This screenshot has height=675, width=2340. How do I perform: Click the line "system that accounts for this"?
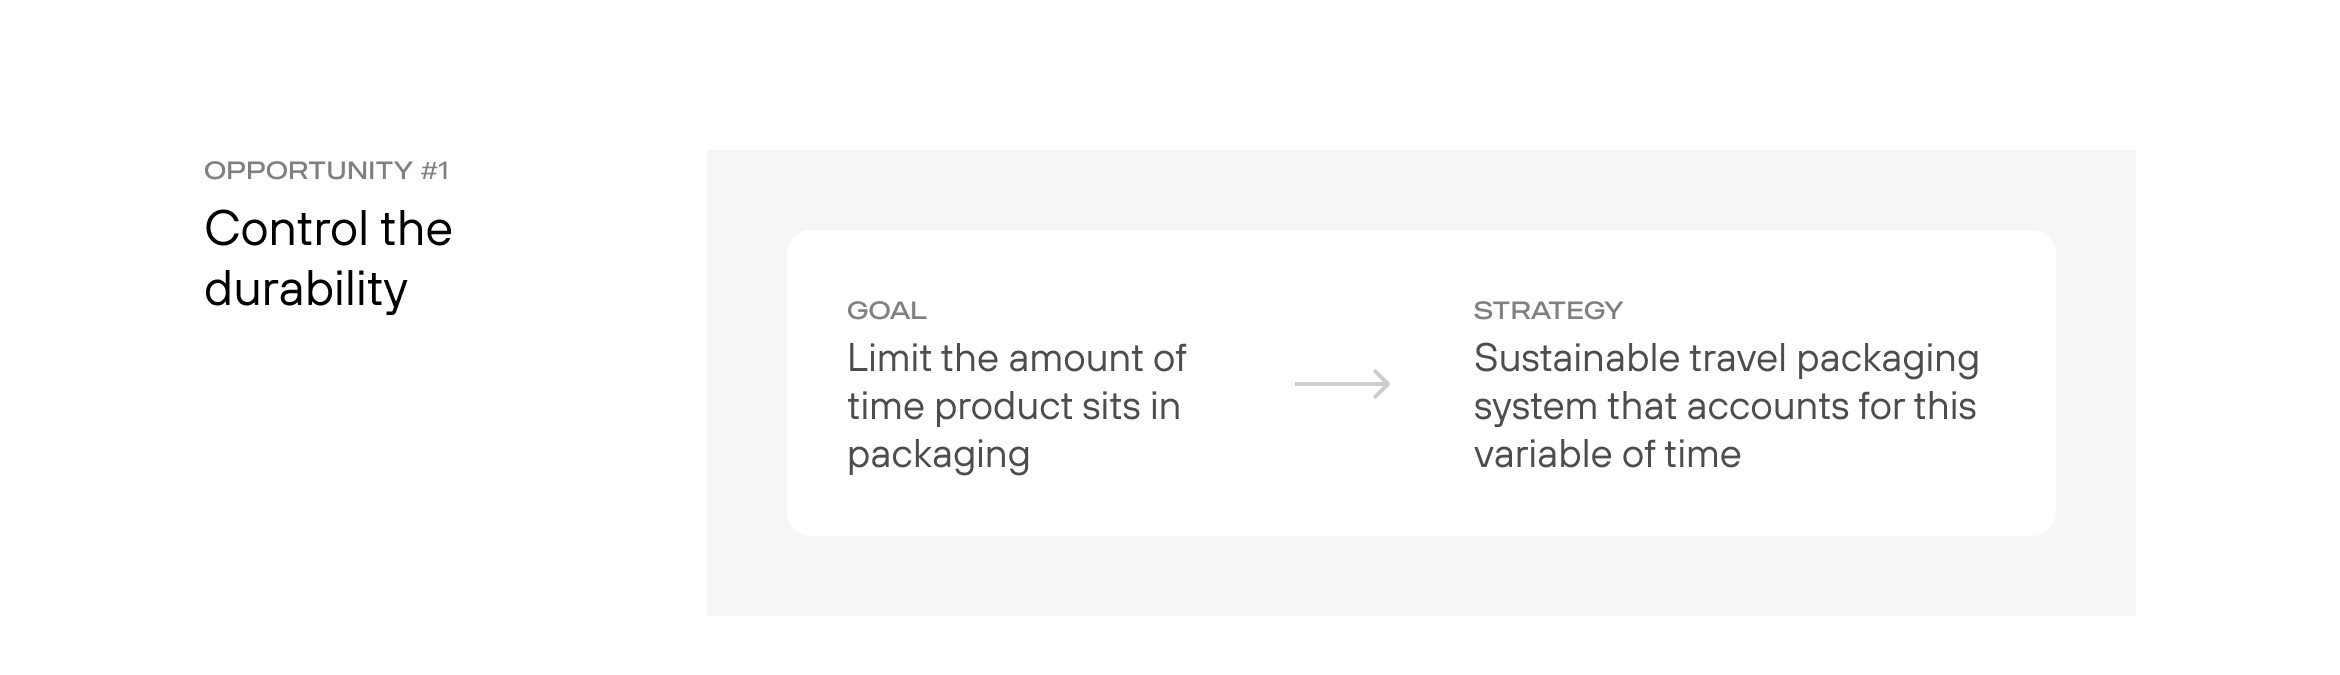tap(1724, 406)
